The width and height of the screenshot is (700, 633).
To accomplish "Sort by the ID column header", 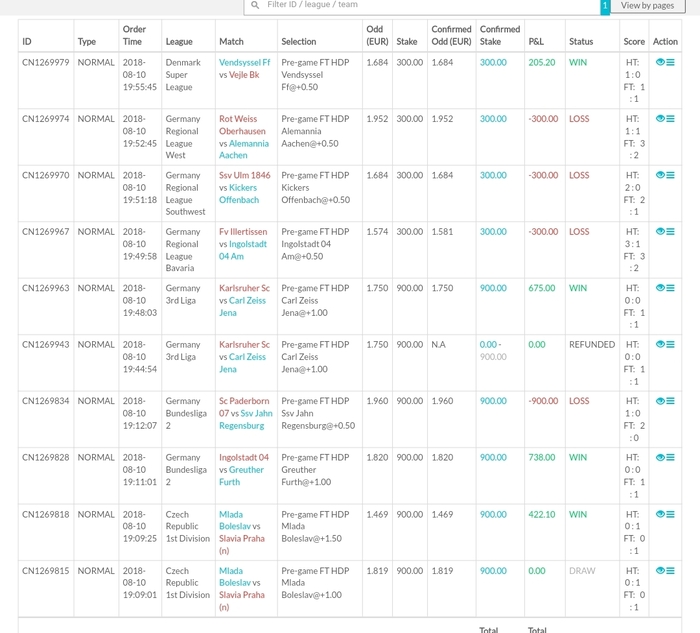I will click(27, 42).
